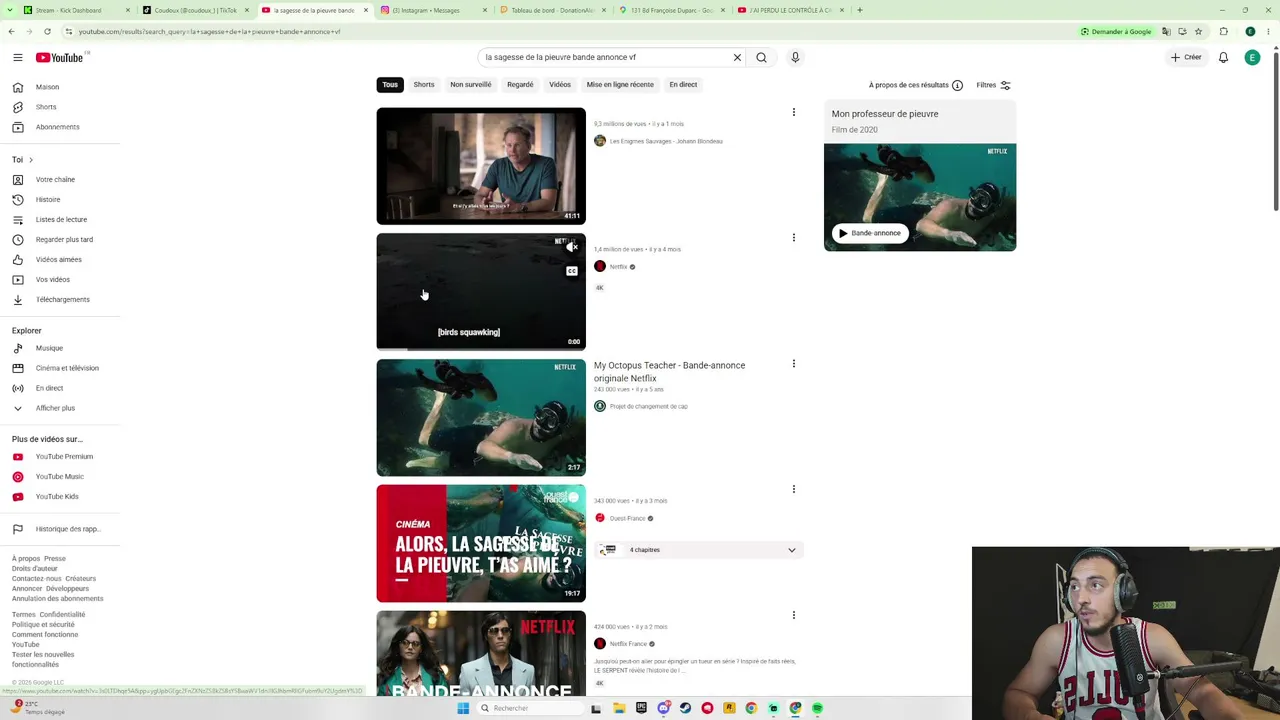Unmute the video preview with the speaker icon
1280x720 pixels.
pos(573,246)
